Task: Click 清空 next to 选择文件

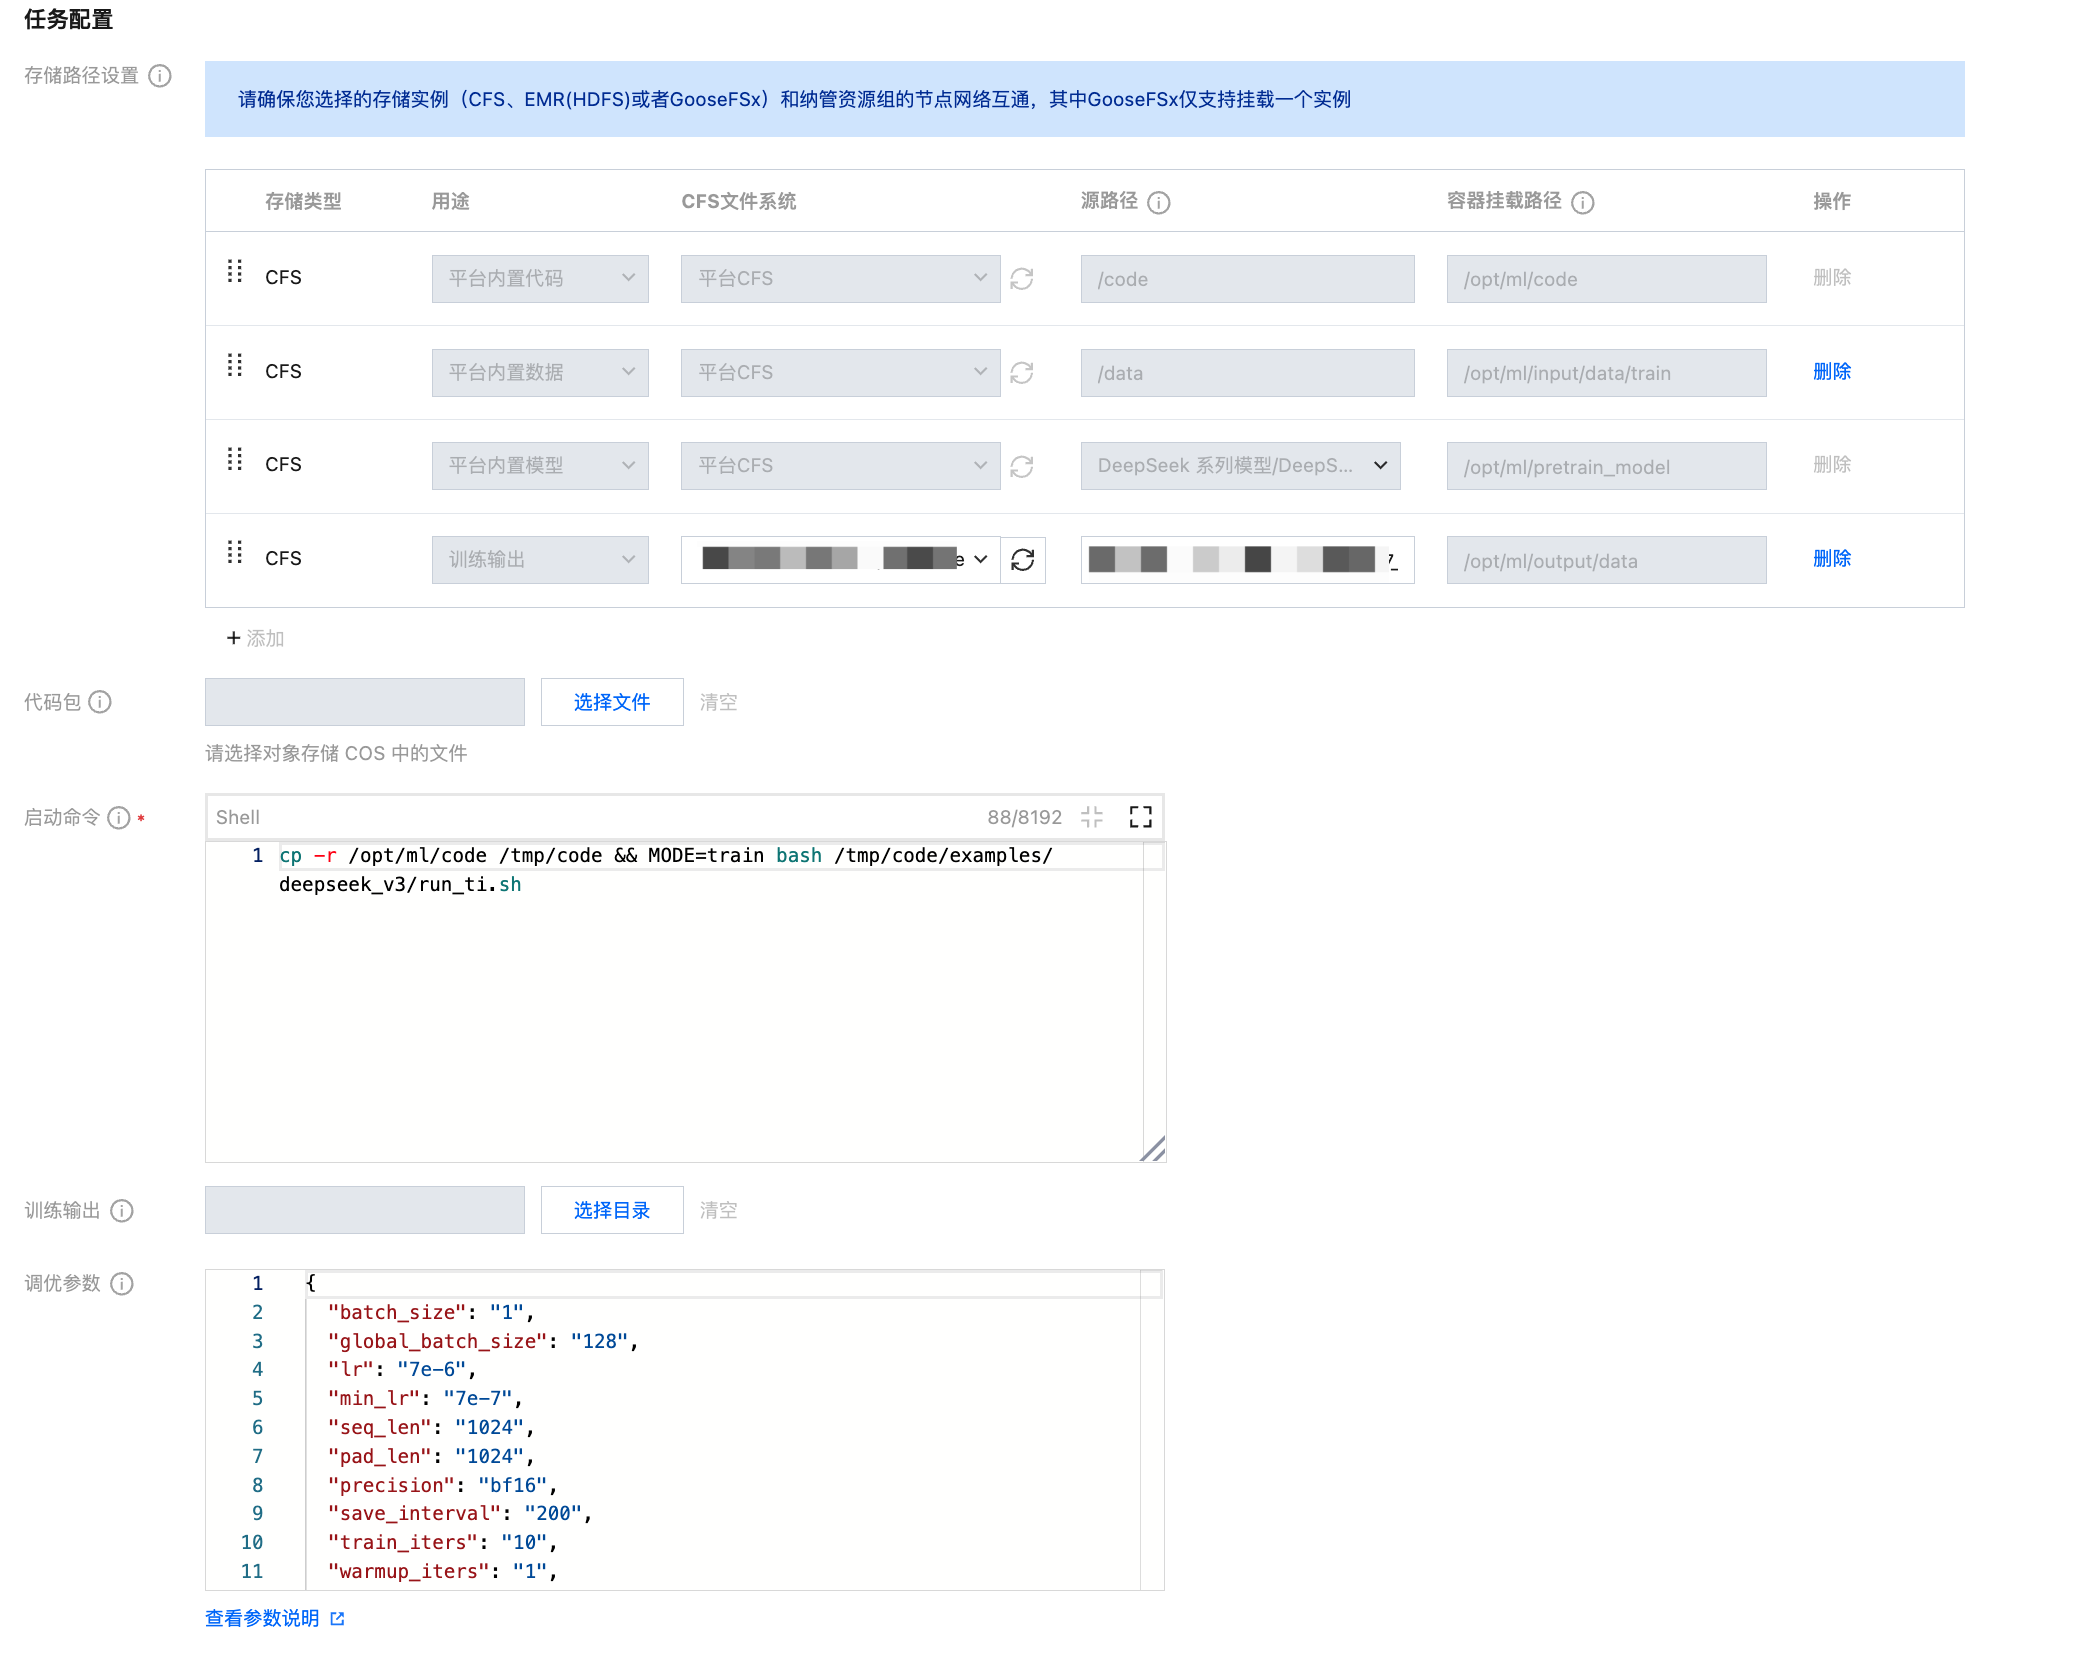Action: click(x=718, y=702)
